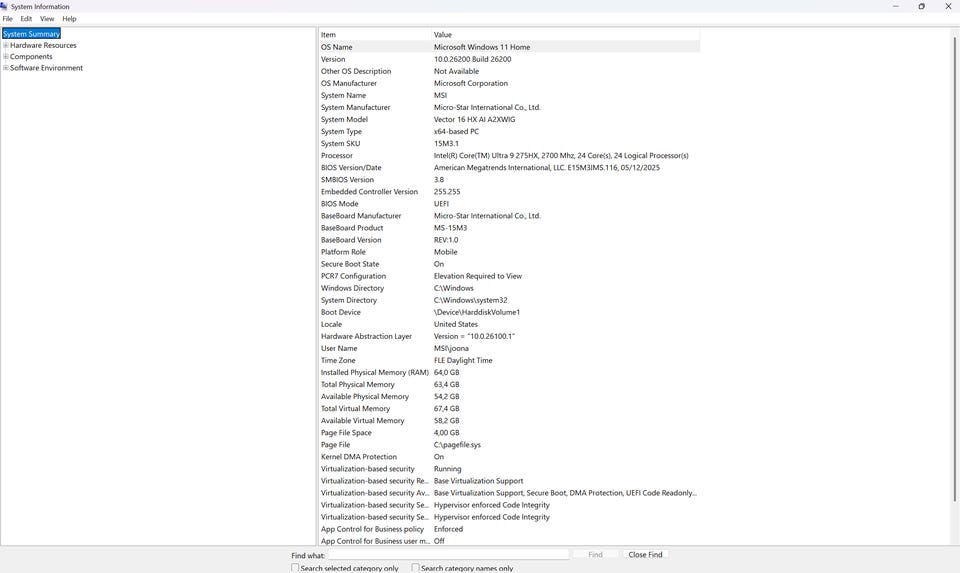
Task: Click the Item column header
Action: [375, 35]
